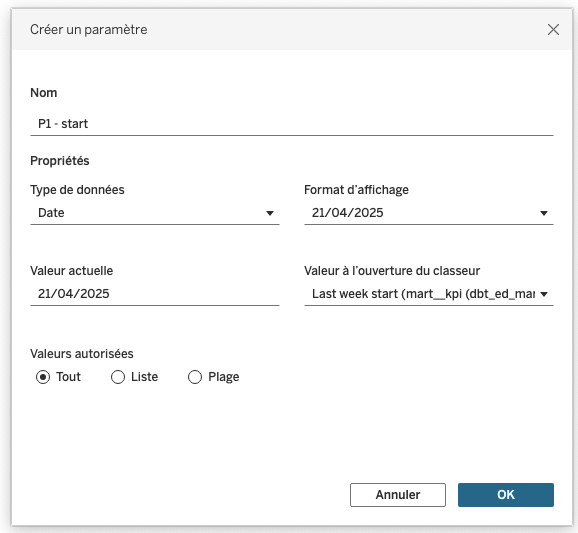Screen dimensions: 578x533
Task: Click the arrow icon of Format d'affichage
Action: [544, 213]
